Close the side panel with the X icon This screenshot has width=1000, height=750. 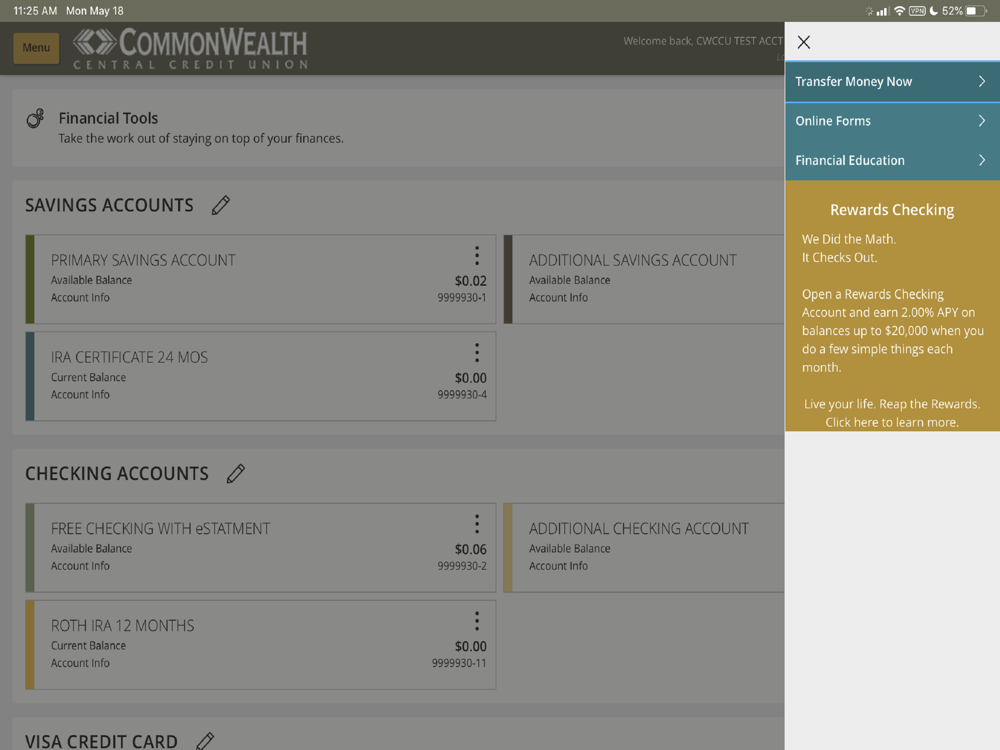804,42
